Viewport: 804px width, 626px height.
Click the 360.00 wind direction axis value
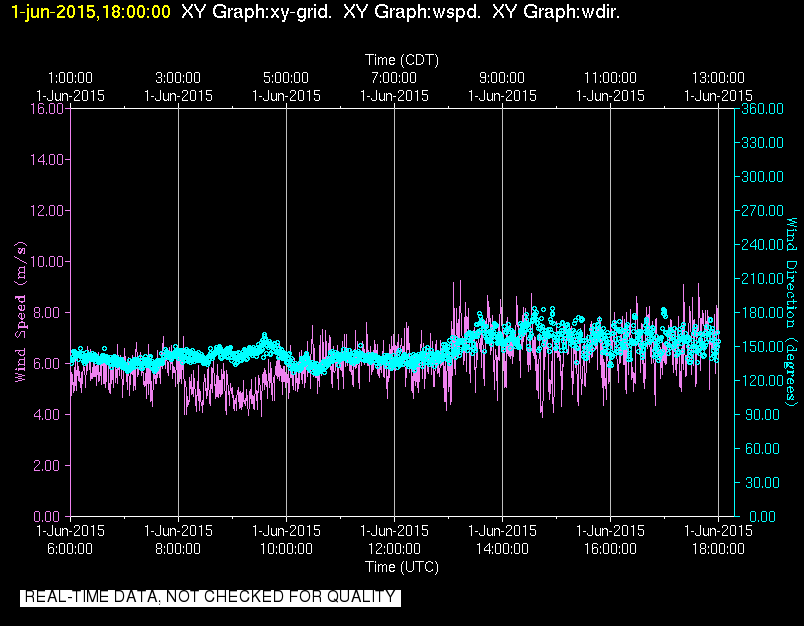pyautogui.click(x=762, y=109)
